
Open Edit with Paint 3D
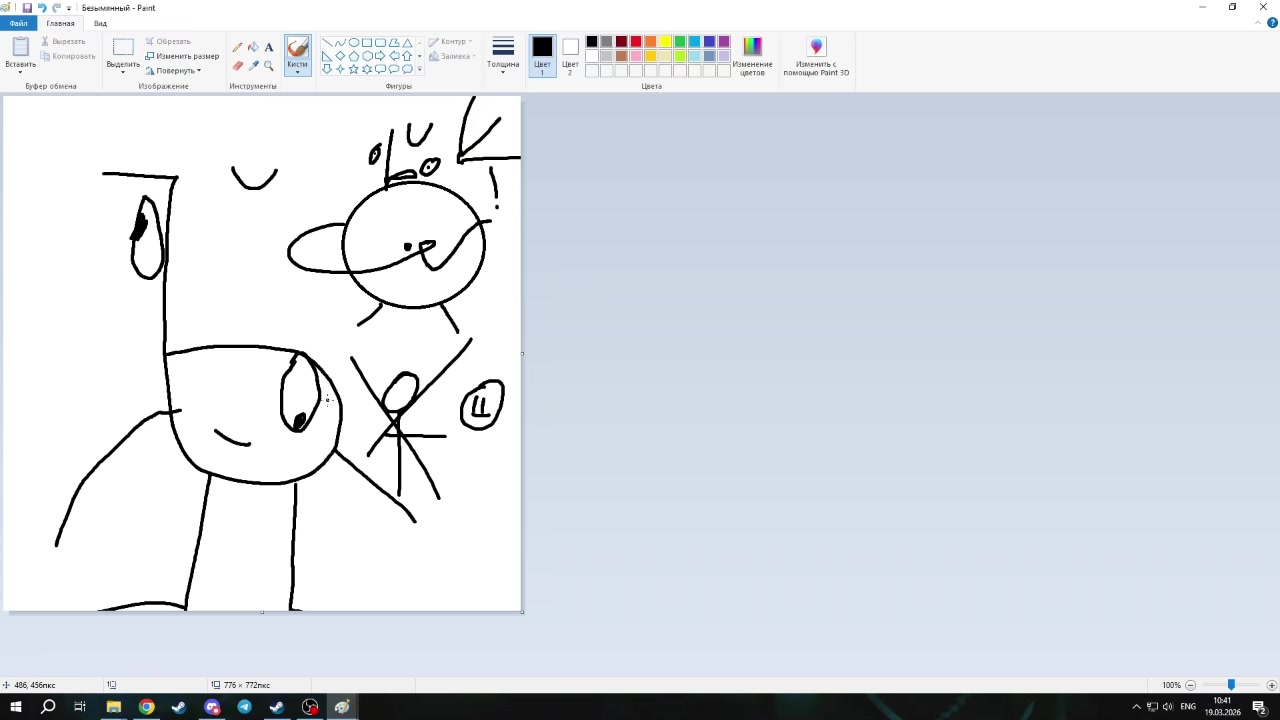point(816,56)
